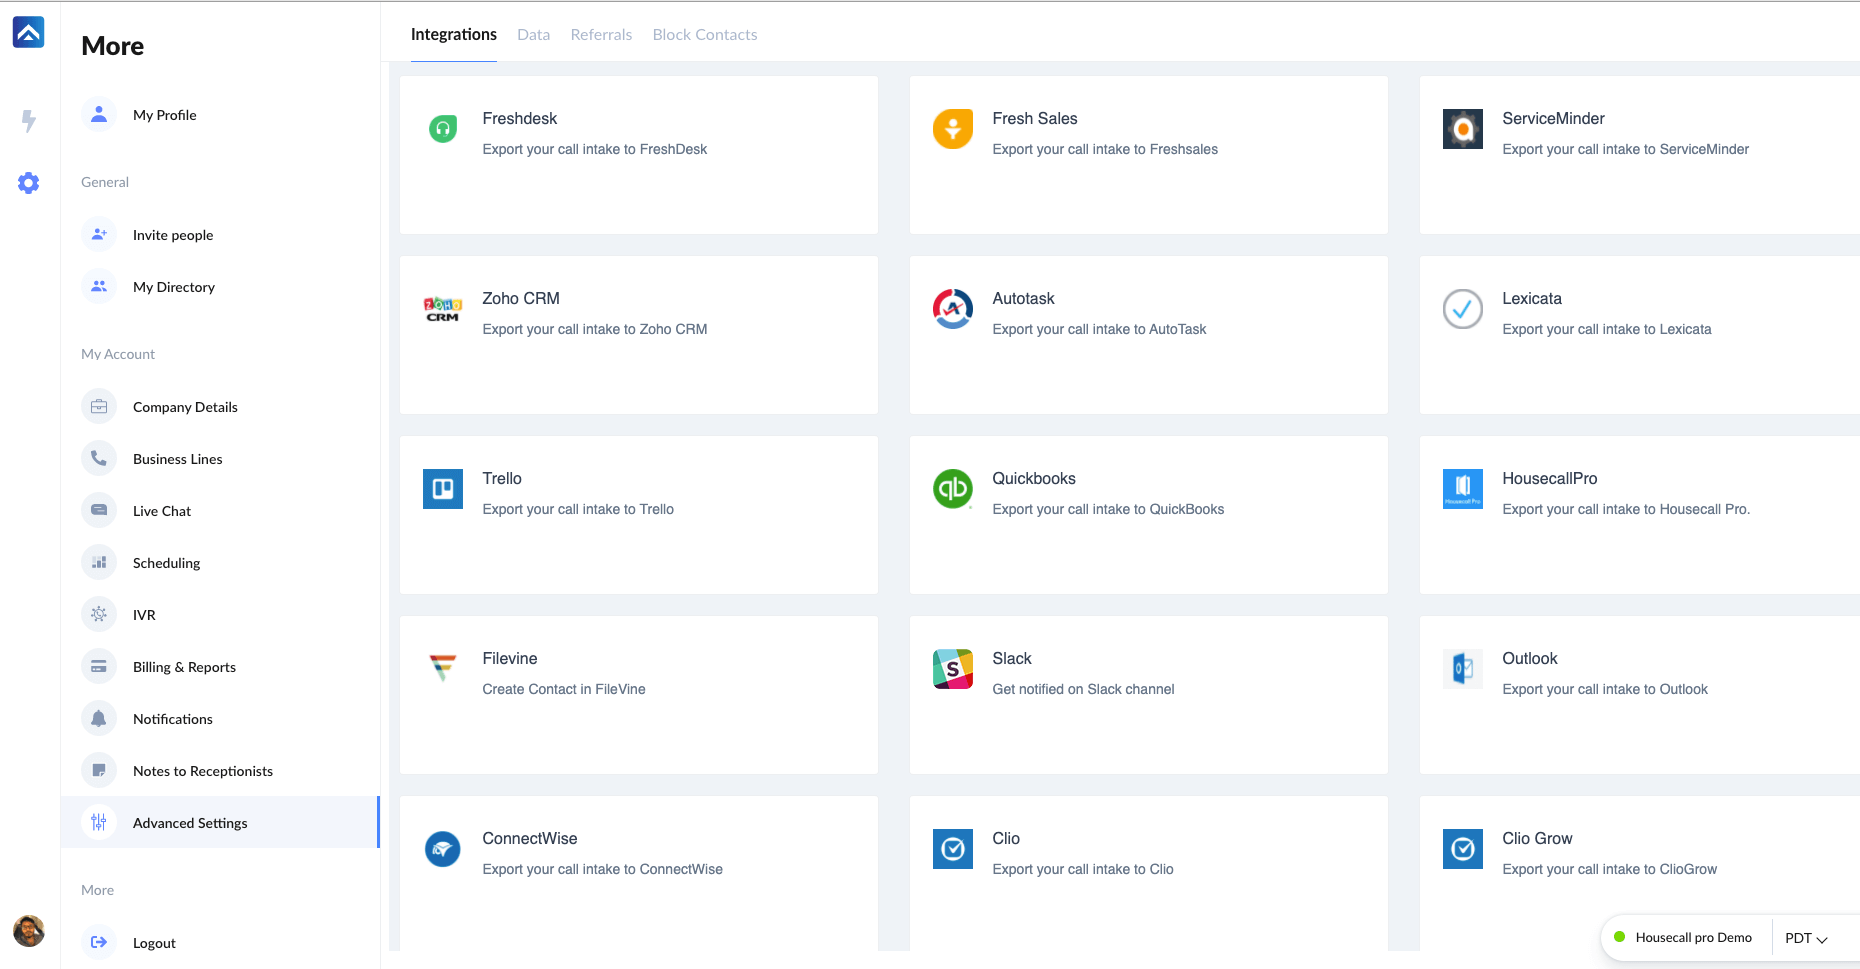The height and width of the screenshot is (969, 1860).
Task: Click the My Directory icon
Action: (x=99, y=287)
